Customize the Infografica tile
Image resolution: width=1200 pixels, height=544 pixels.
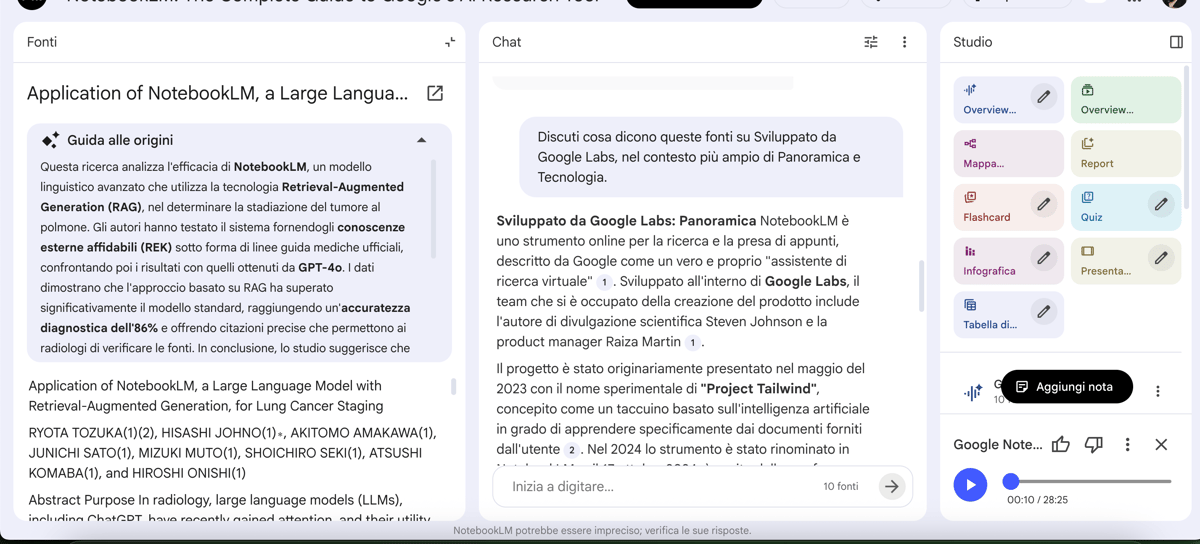click(1043, 258)
